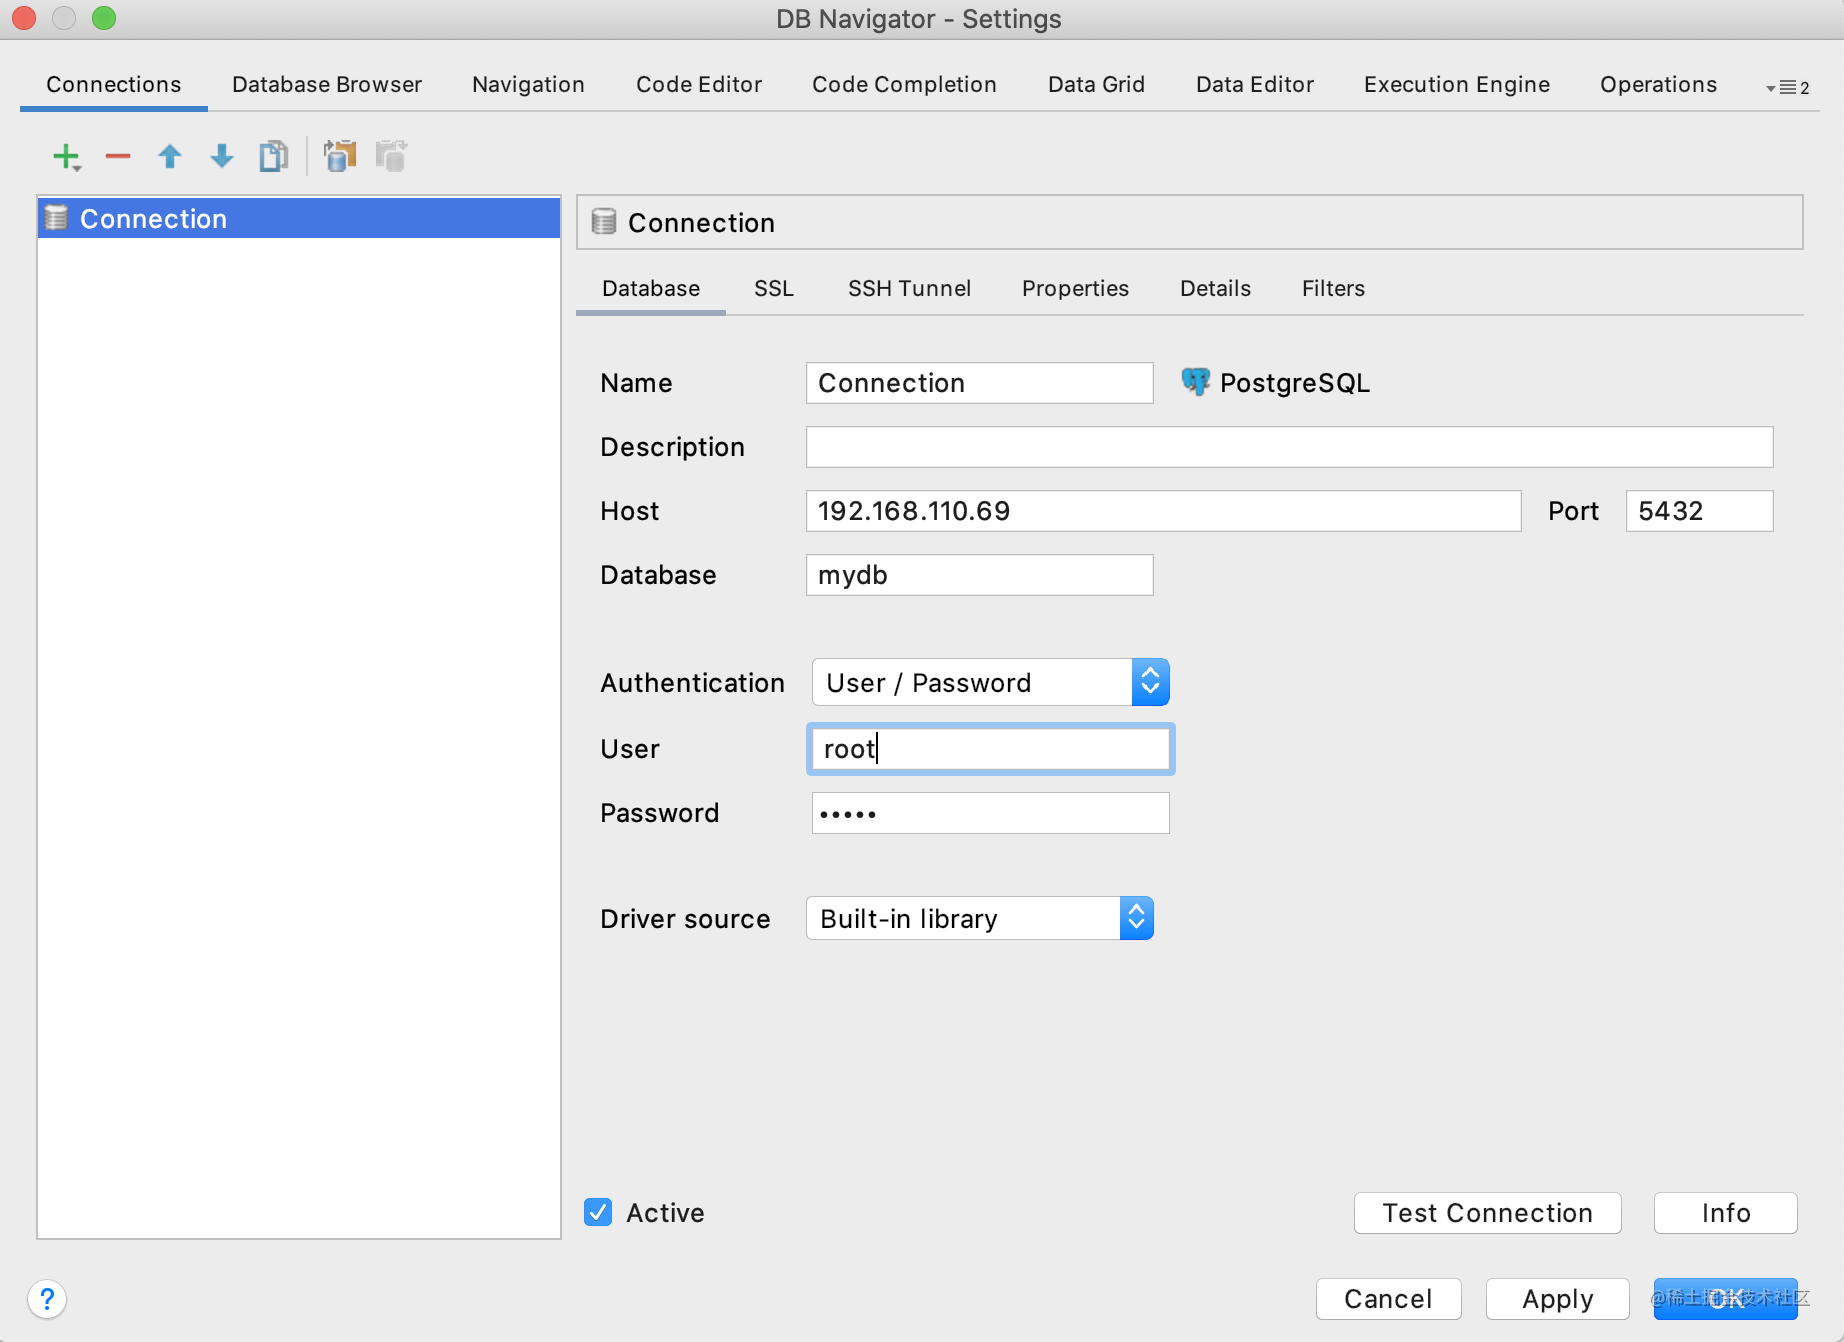The width and height of the screenshot is (1844, 1342).
Task: Click the greyed paste-from-clipboard icon
Action: (392, 156)
